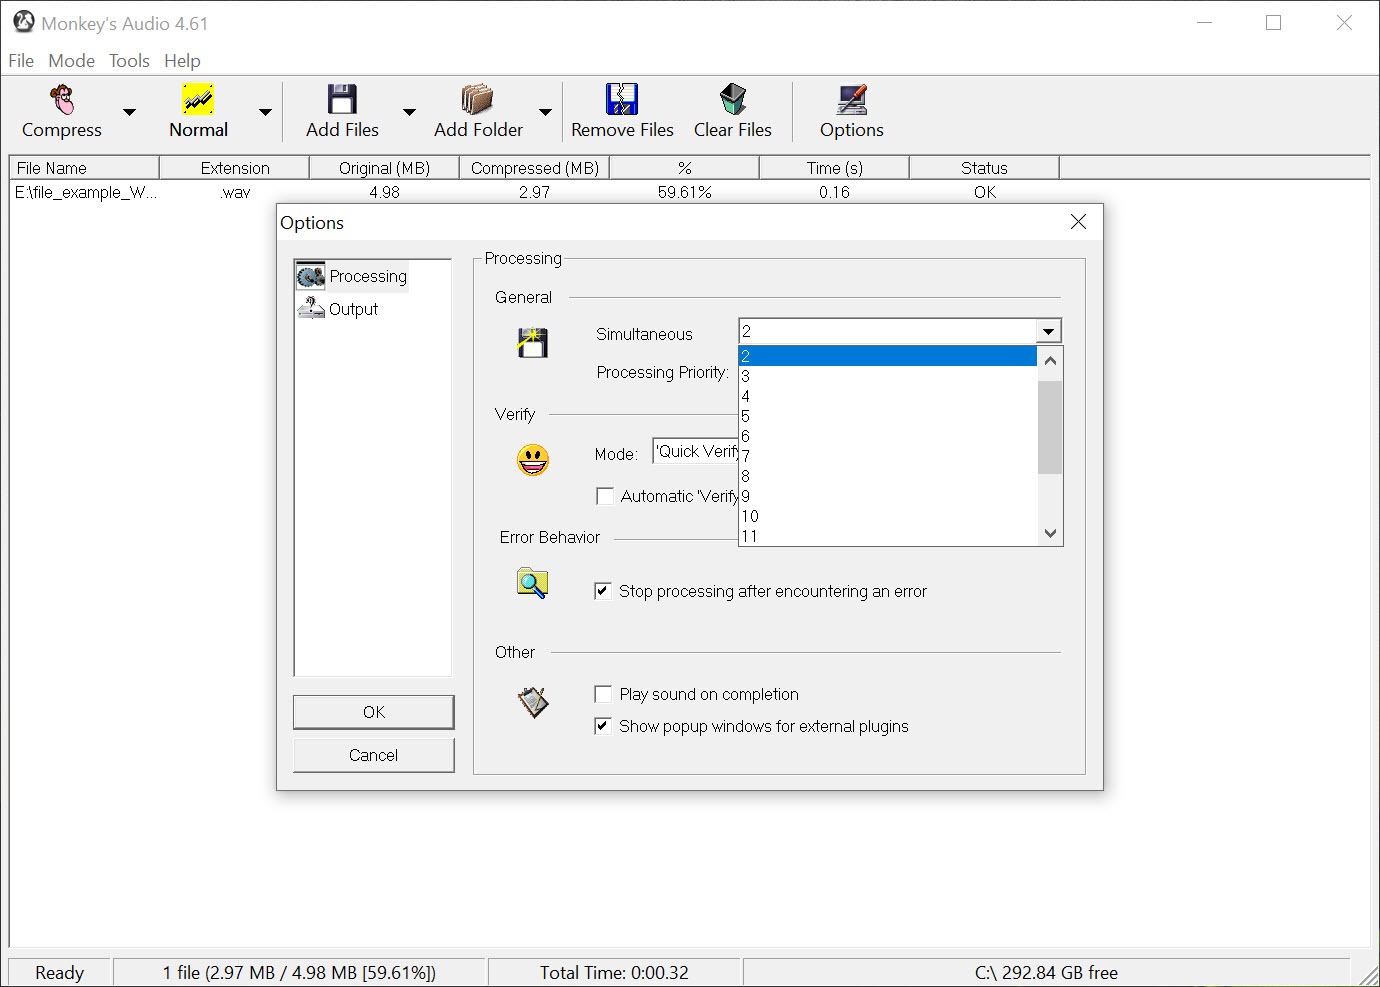
Task: Open the Add Files dropdown arrow
Action: pyautogui.click(x=409, y=112)
